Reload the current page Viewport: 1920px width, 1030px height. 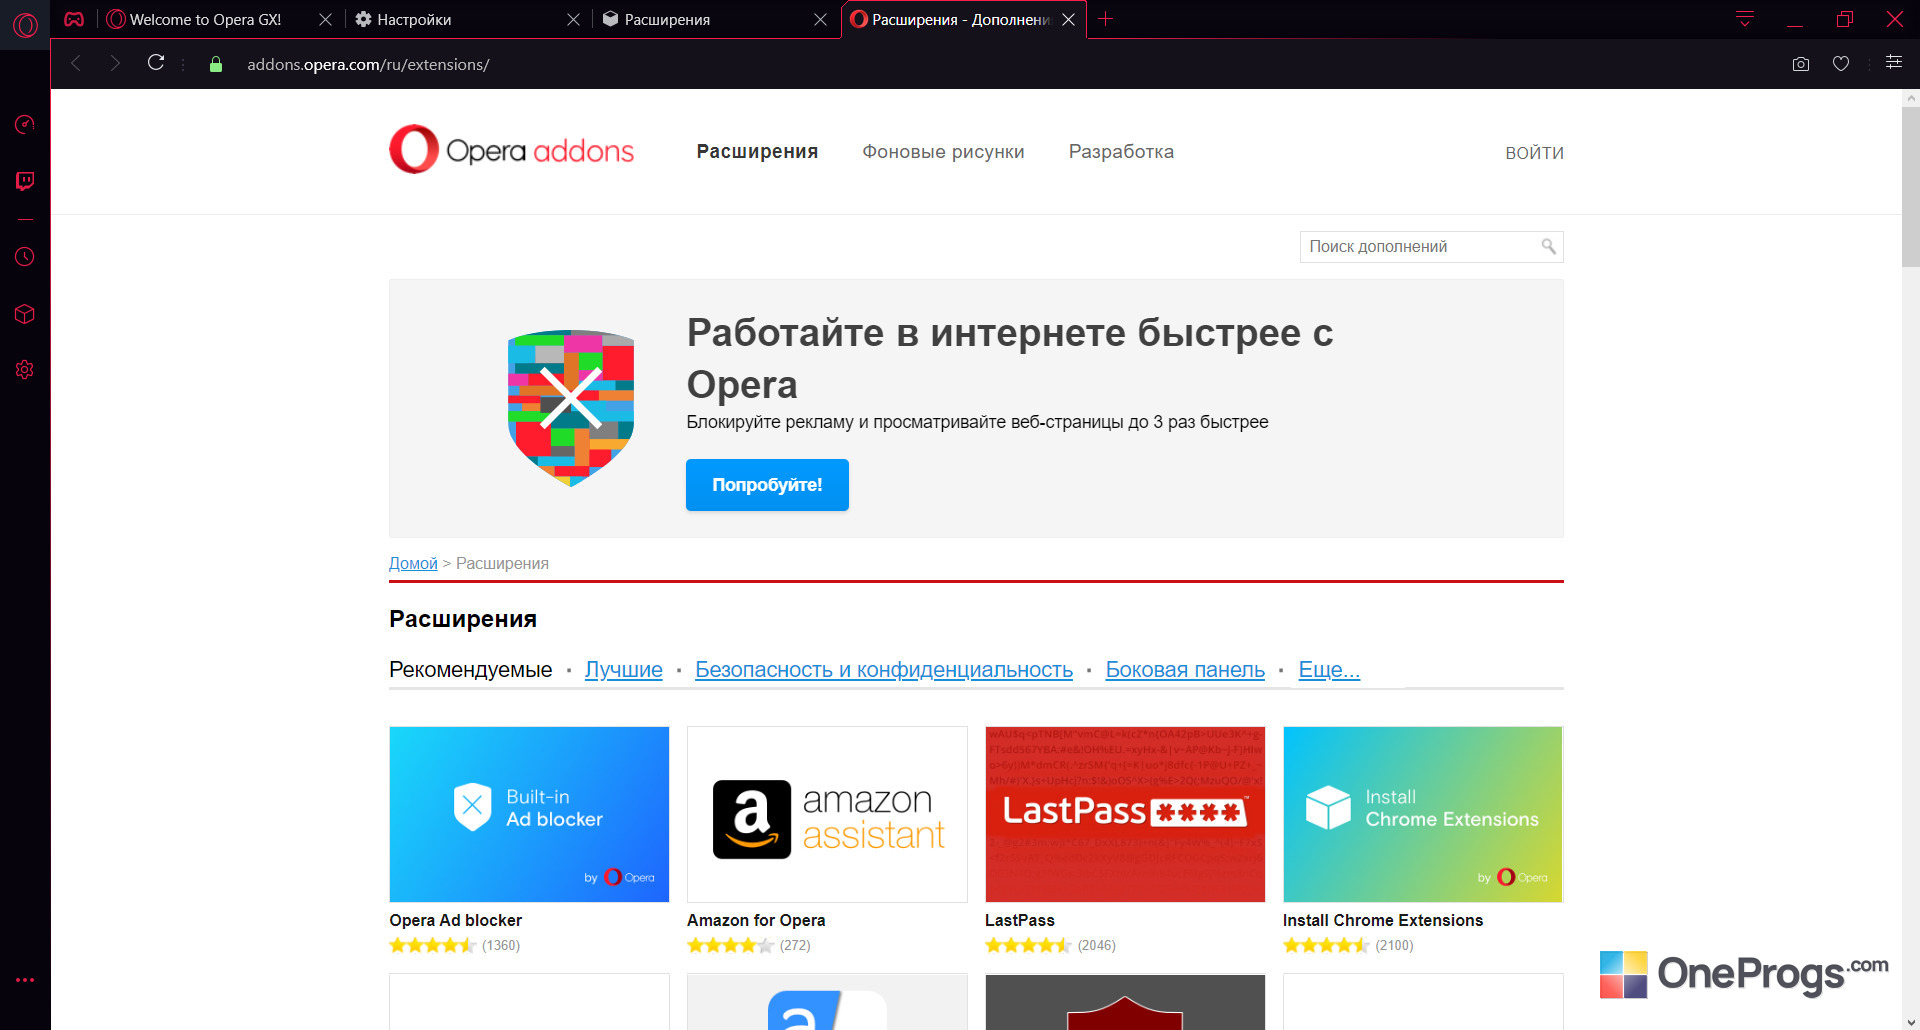pyautogui.click(x=156, y=63)
